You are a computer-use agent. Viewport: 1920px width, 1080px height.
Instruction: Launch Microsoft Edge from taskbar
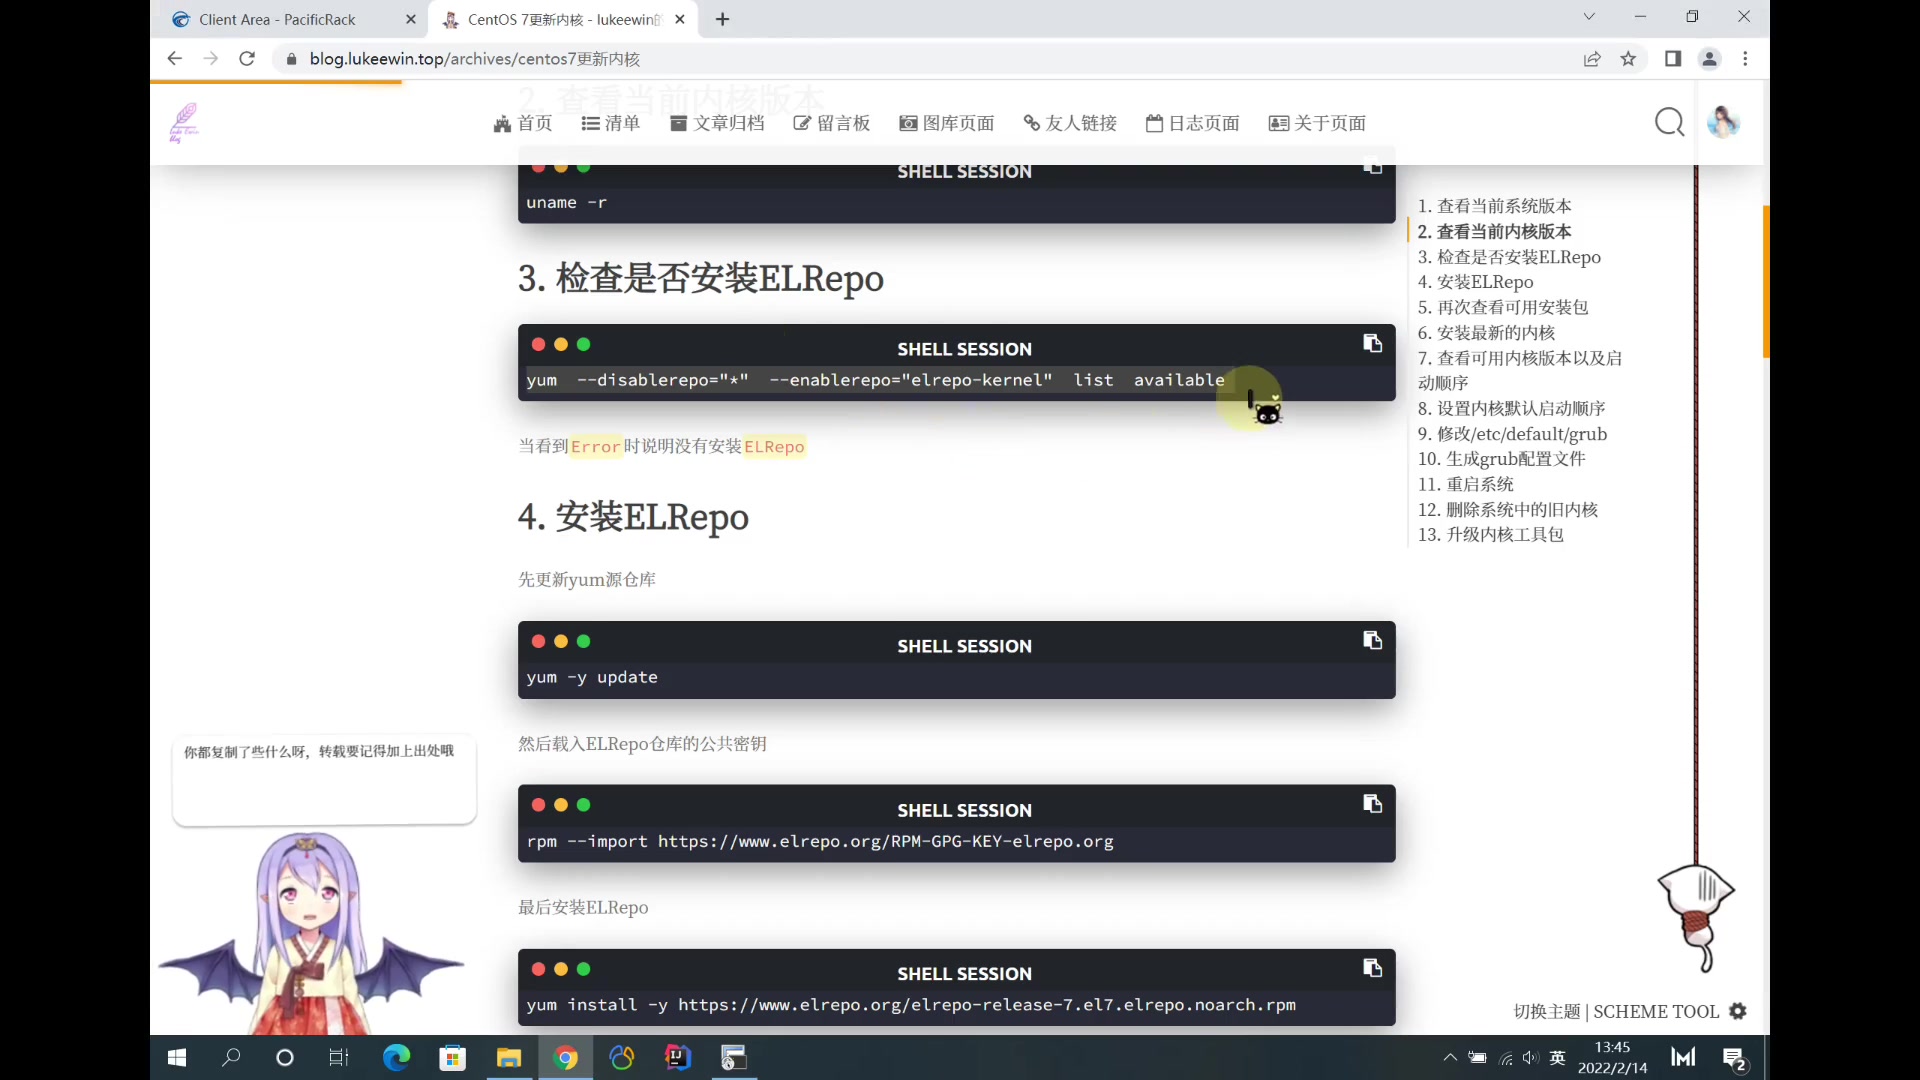[397, 1058]
